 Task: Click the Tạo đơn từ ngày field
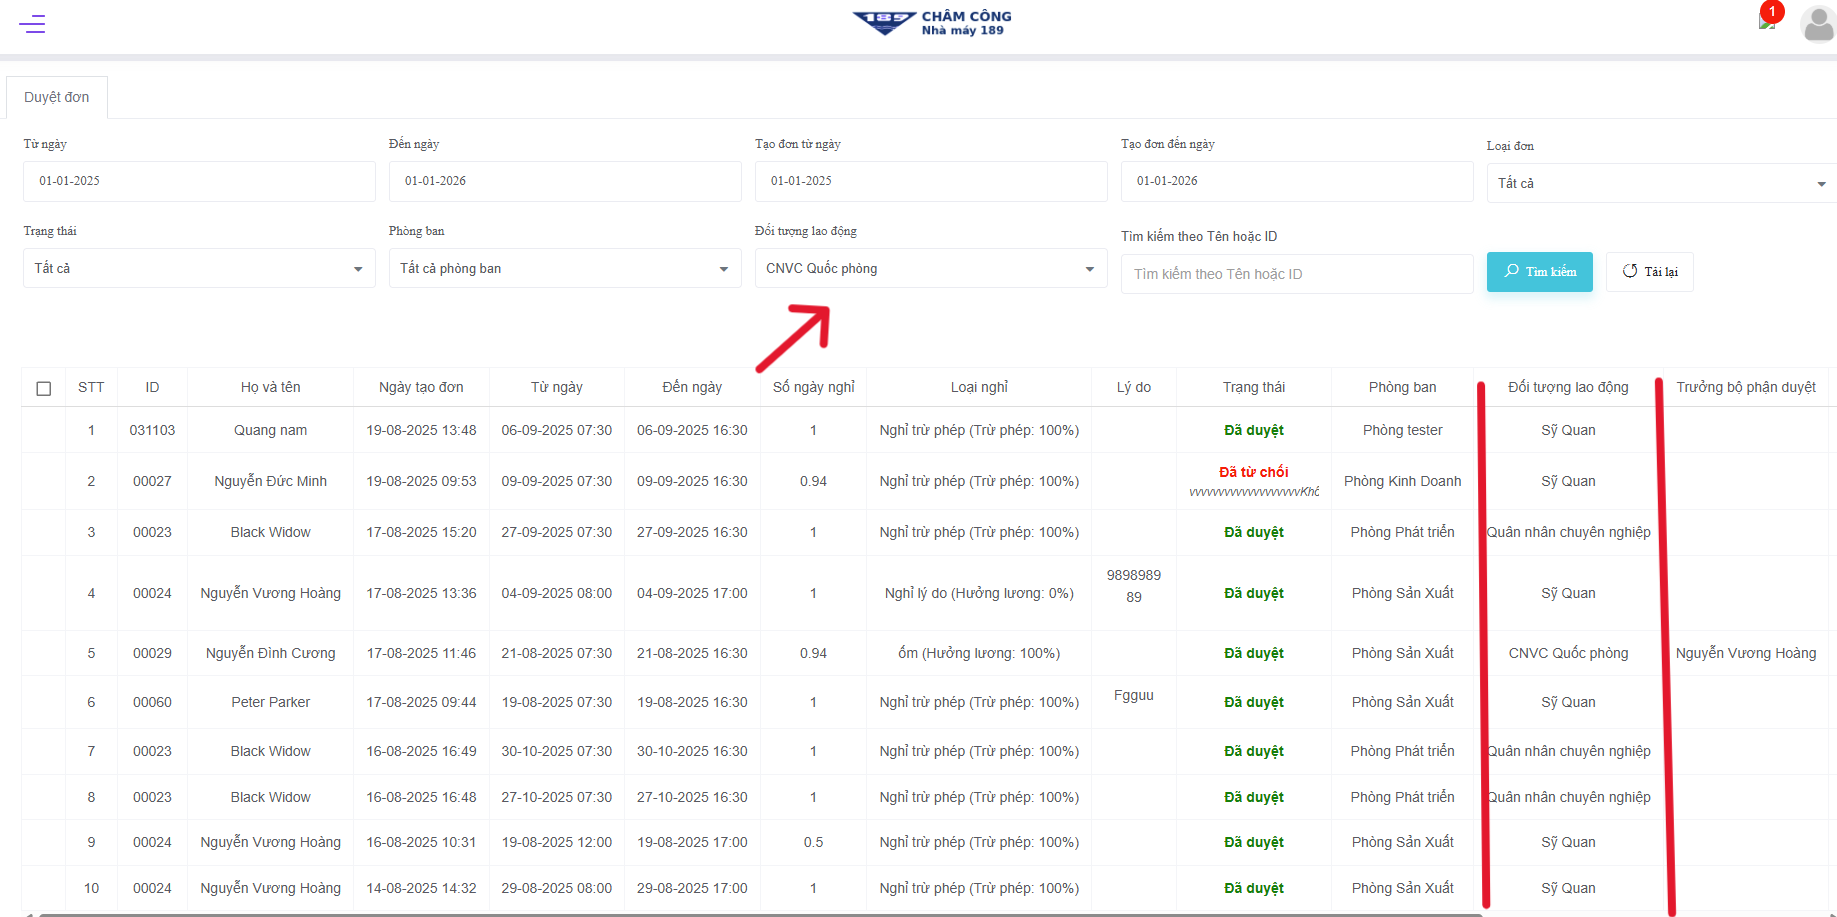930,181
